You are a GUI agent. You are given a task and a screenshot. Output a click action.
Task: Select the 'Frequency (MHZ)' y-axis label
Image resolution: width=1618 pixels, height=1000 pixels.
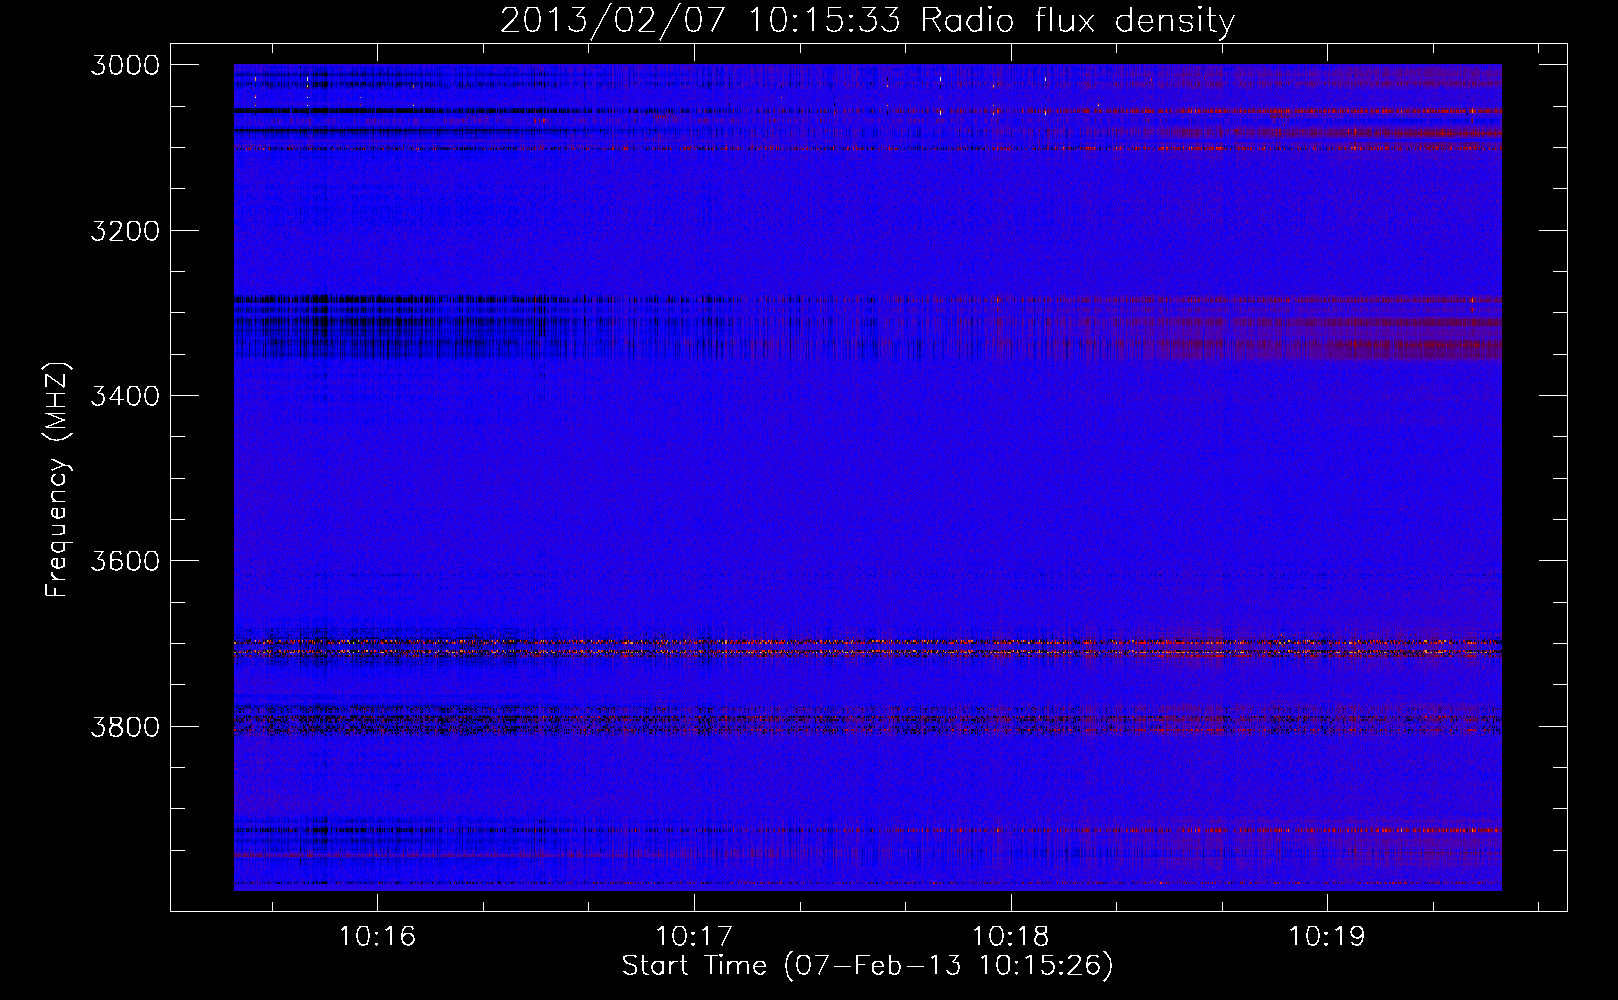(x=58, y=479)
